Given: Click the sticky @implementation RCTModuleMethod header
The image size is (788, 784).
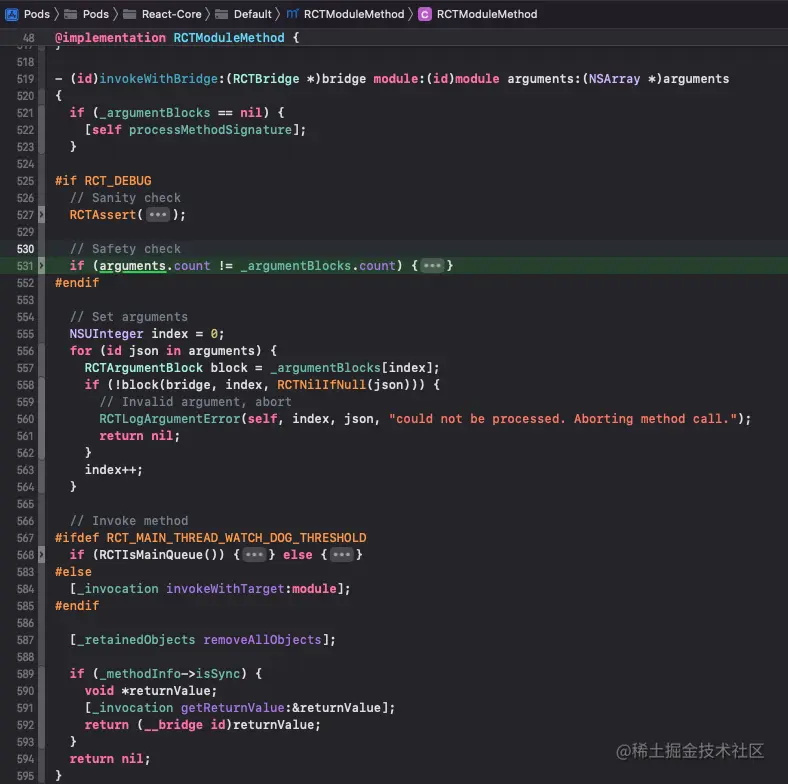Looking at the screenshot, I should pyautogui.click(x=177, y=38).
